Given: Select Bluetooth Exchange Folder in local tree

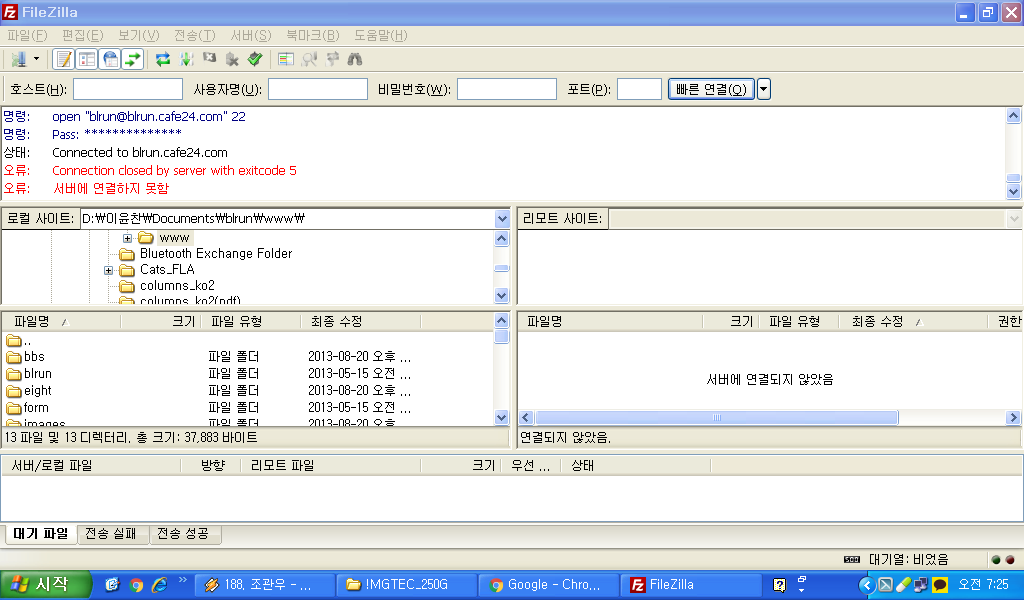Looking at the screenshot, I should (216, 254).
